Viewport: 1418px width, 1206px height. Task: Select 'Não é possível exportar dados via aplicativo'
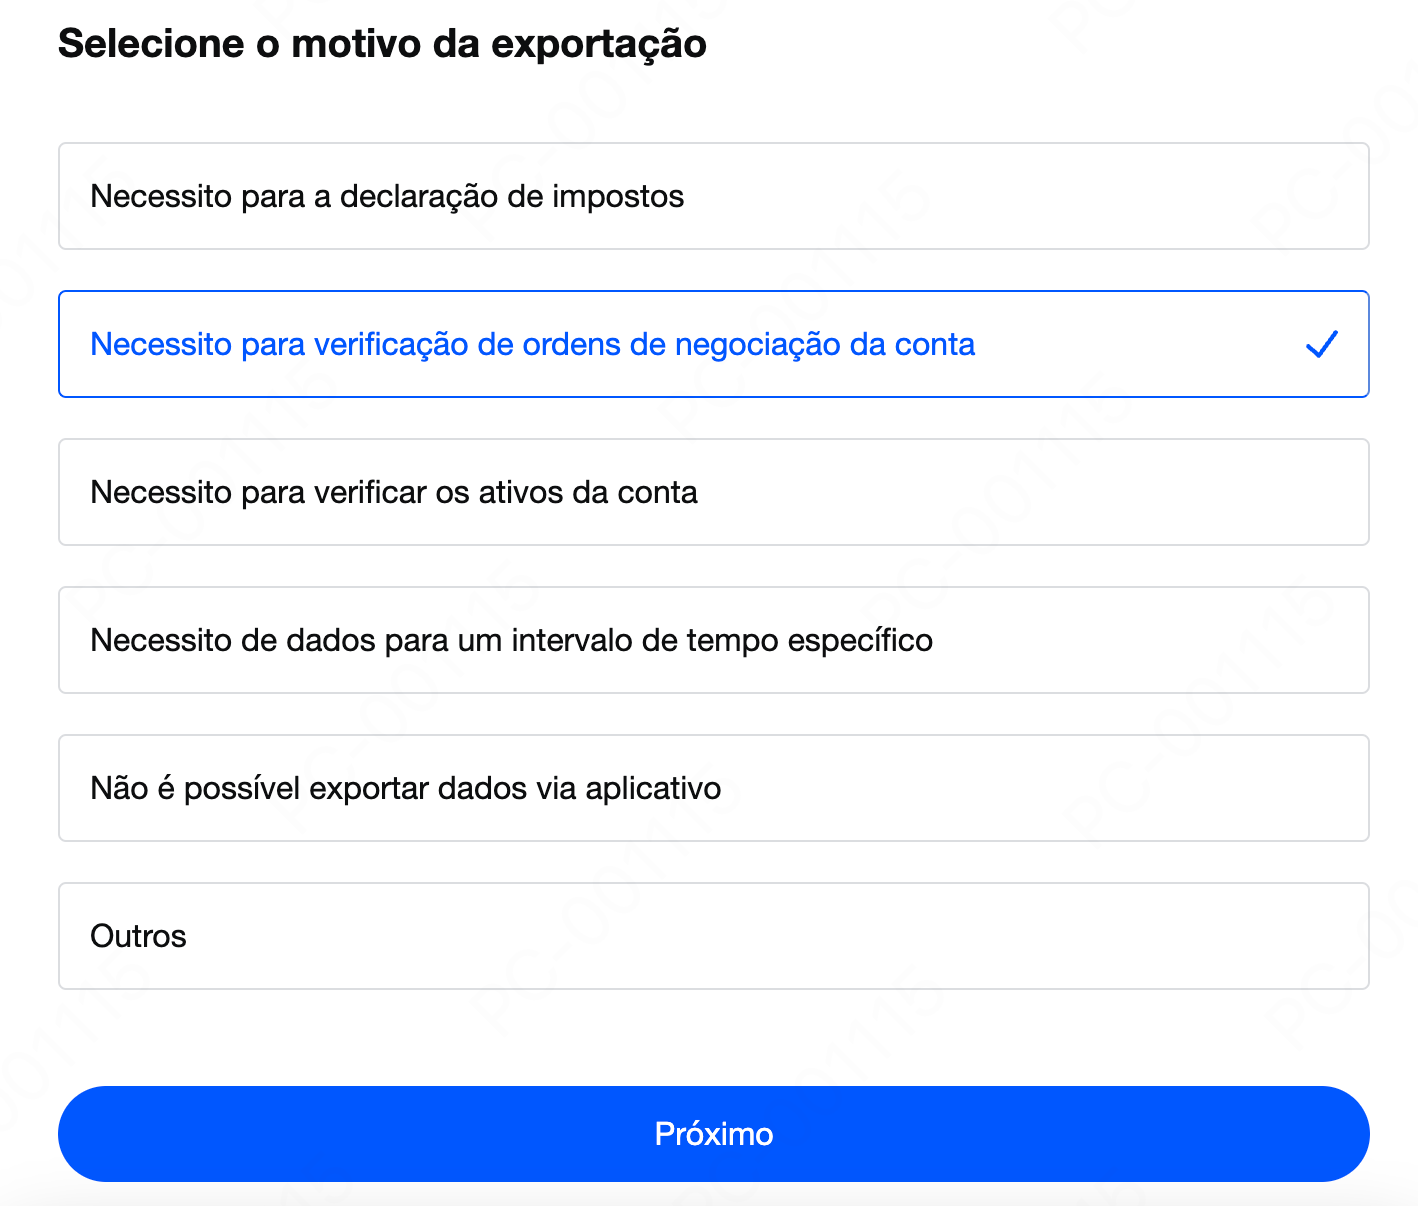click(x=713, y=788)
